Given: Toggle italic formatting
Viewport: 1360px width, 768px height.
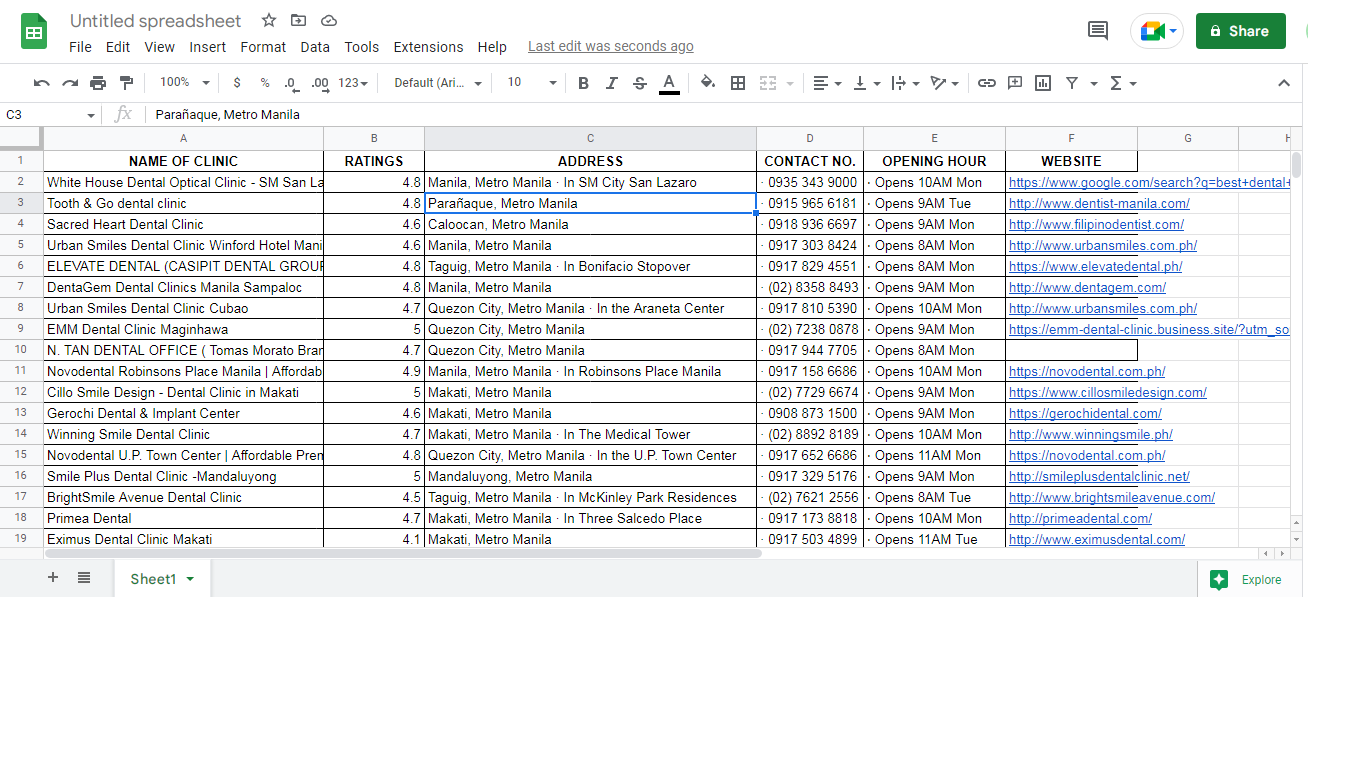Looking at the screenshot, I should pos(612,83).
